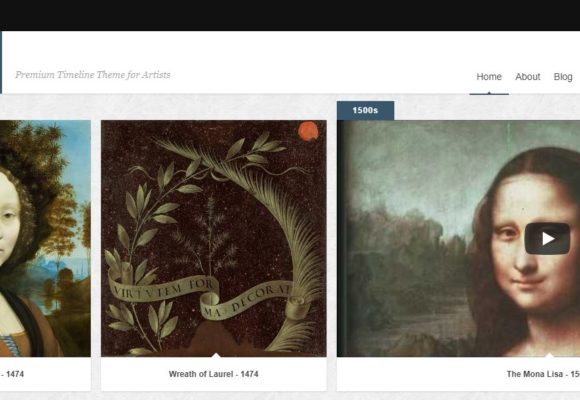Click the partial '- 1474' caption at left
The height and width of the screenshot is (400, 580).
12,374
